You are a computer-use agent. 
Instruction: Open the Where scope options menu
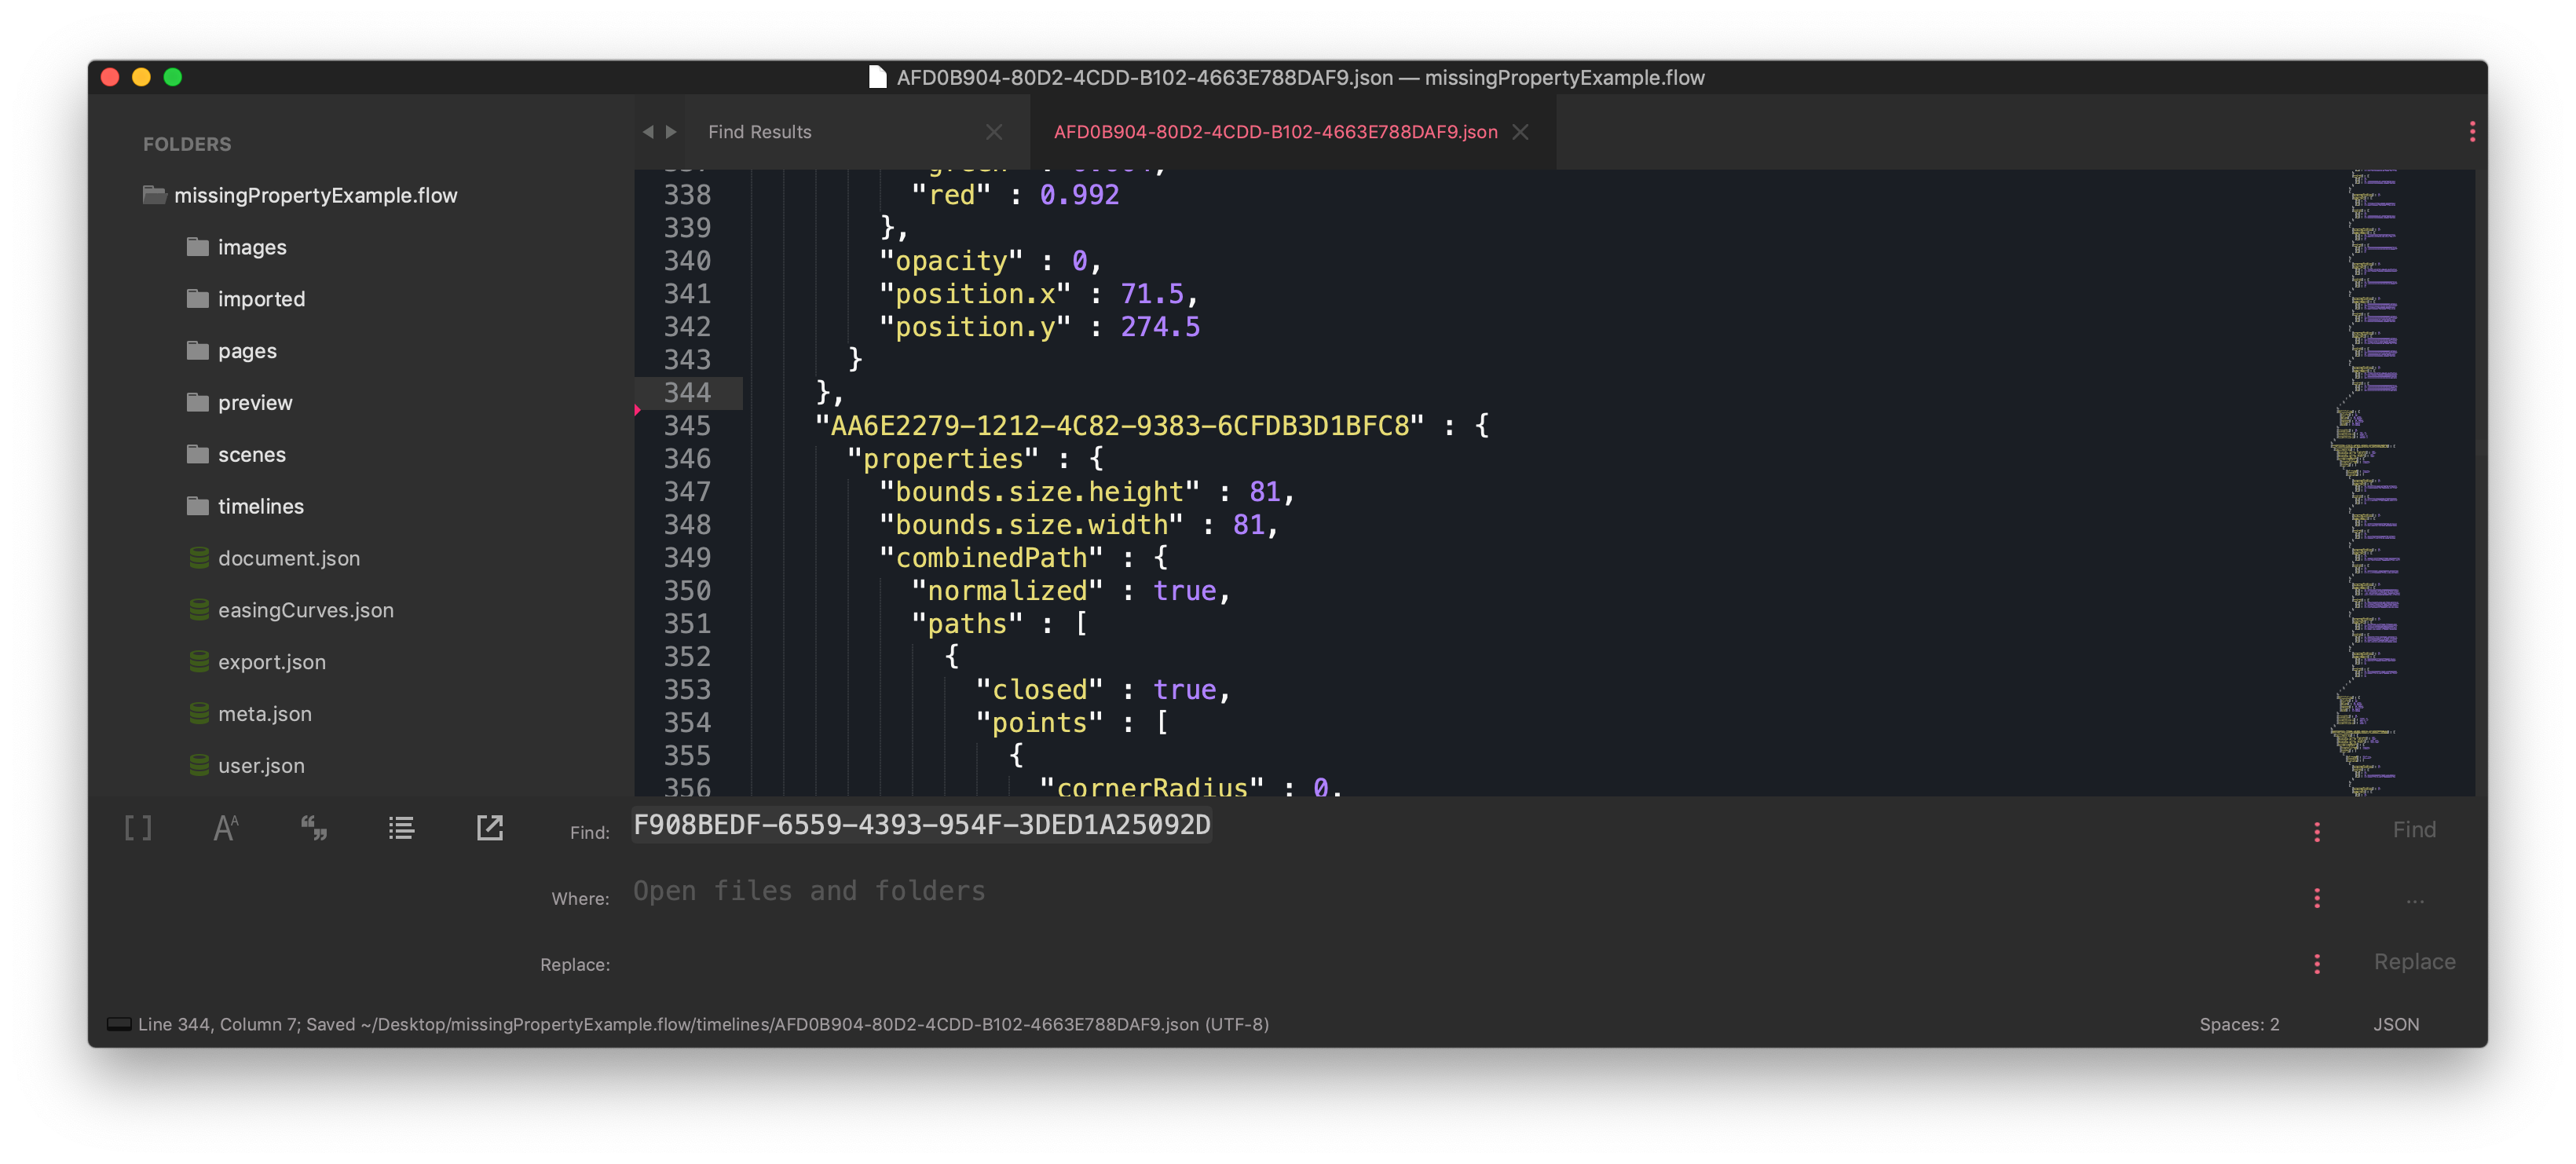pyautogui.click(x=2318, y=898)
